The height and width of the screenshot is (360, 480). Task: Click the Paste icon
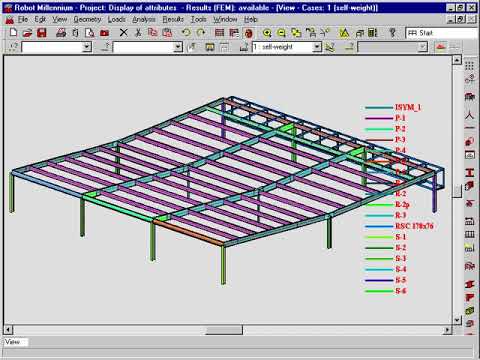pos(167,33)
